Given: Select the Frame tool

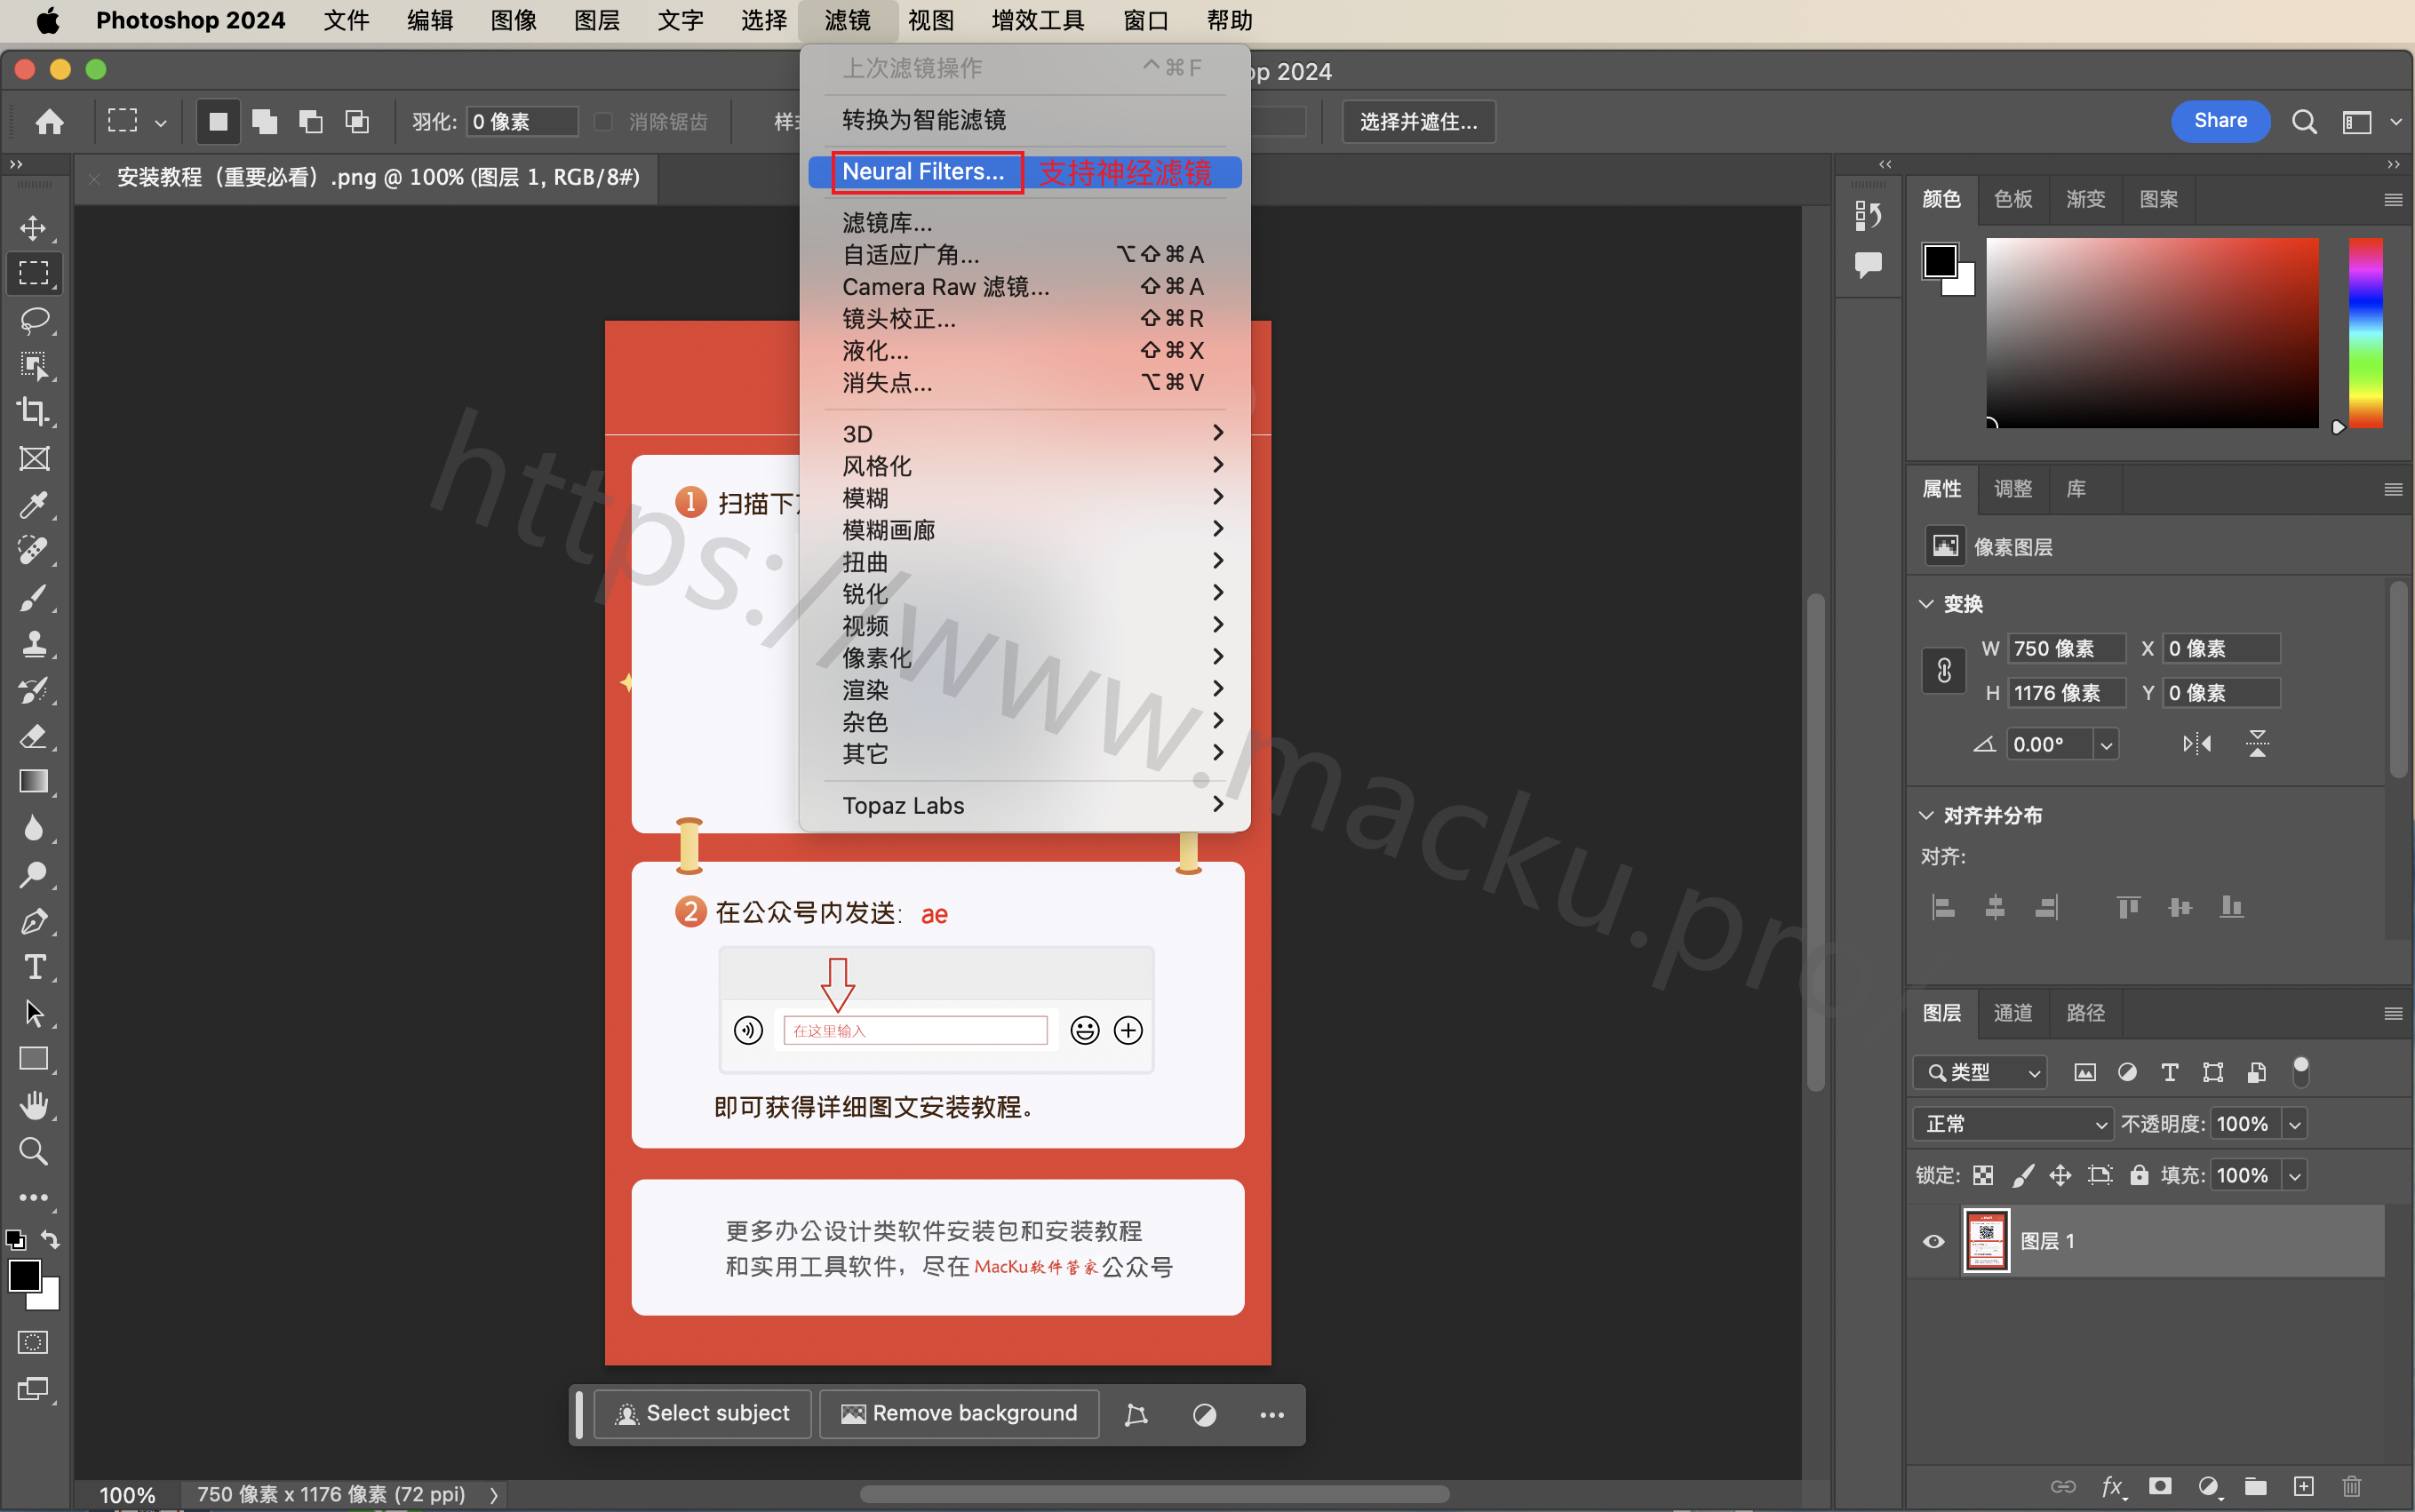Looking at the screenshot, I should [x=34, y=459].
